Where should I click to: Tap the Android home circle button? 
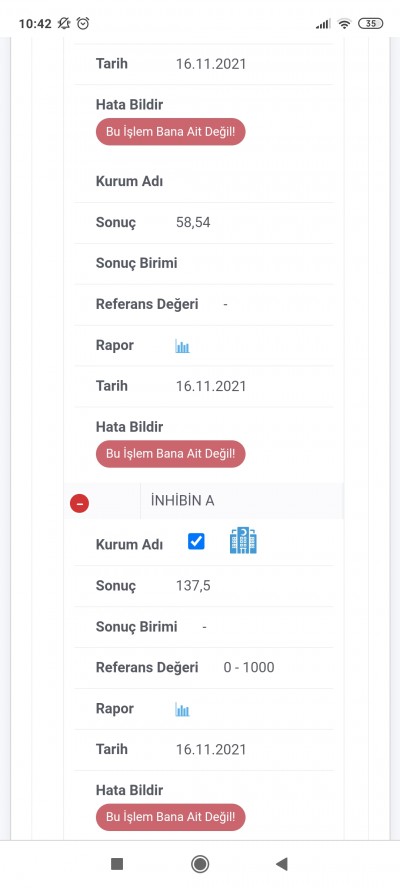200,864
